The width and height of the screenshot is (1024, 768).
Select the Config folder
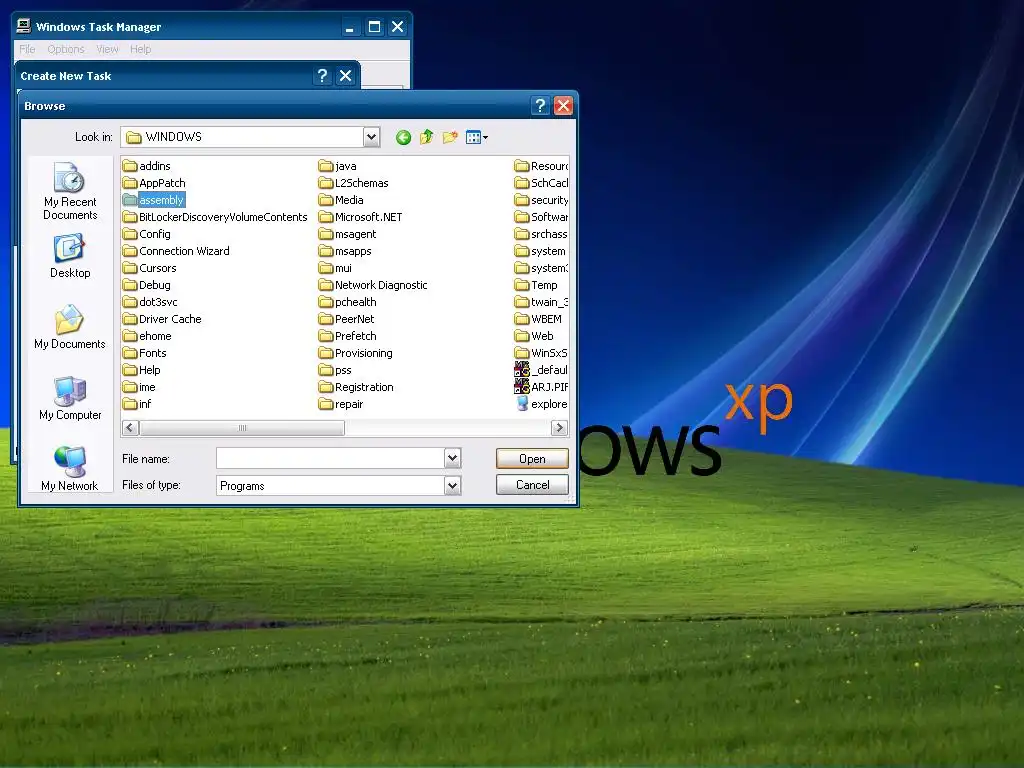point(147,234)
